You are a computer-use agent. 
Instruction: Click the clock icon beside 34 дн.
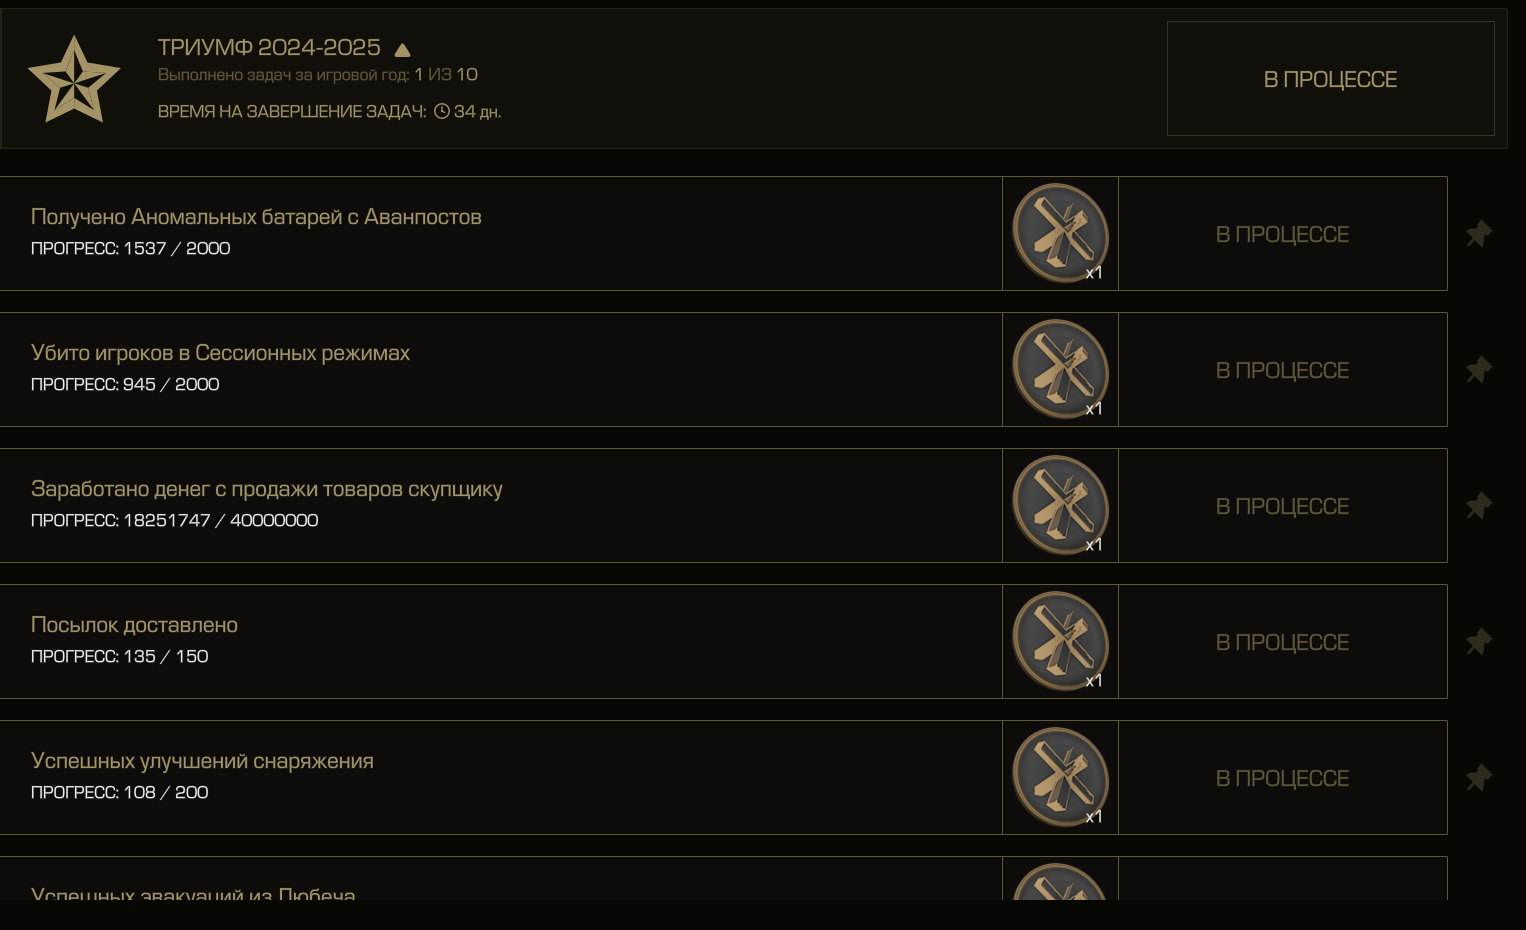click(442, 111)
